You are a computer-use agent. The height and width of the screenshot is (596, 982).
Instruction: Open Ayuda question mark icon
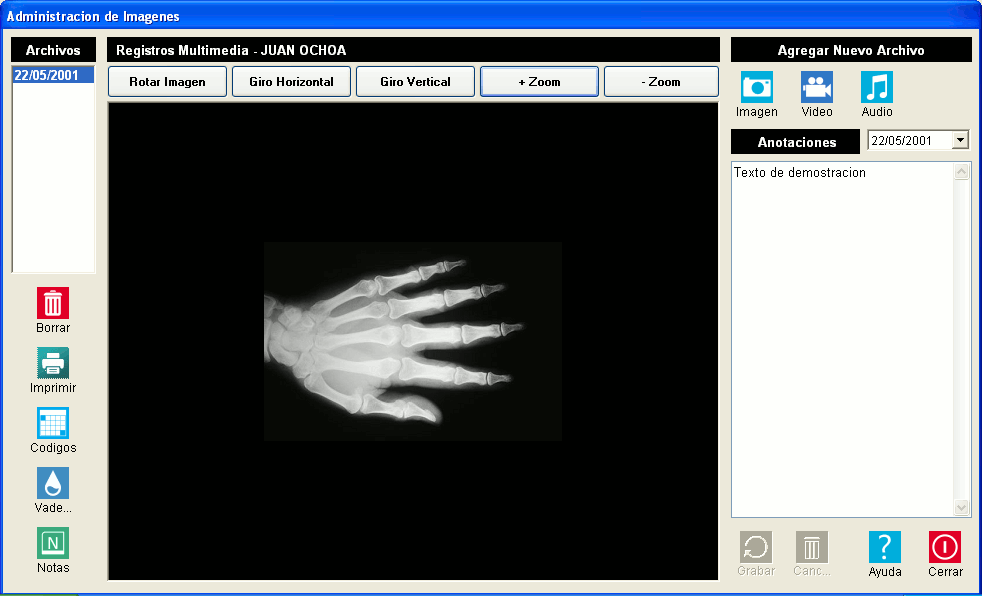click(885, 548)
